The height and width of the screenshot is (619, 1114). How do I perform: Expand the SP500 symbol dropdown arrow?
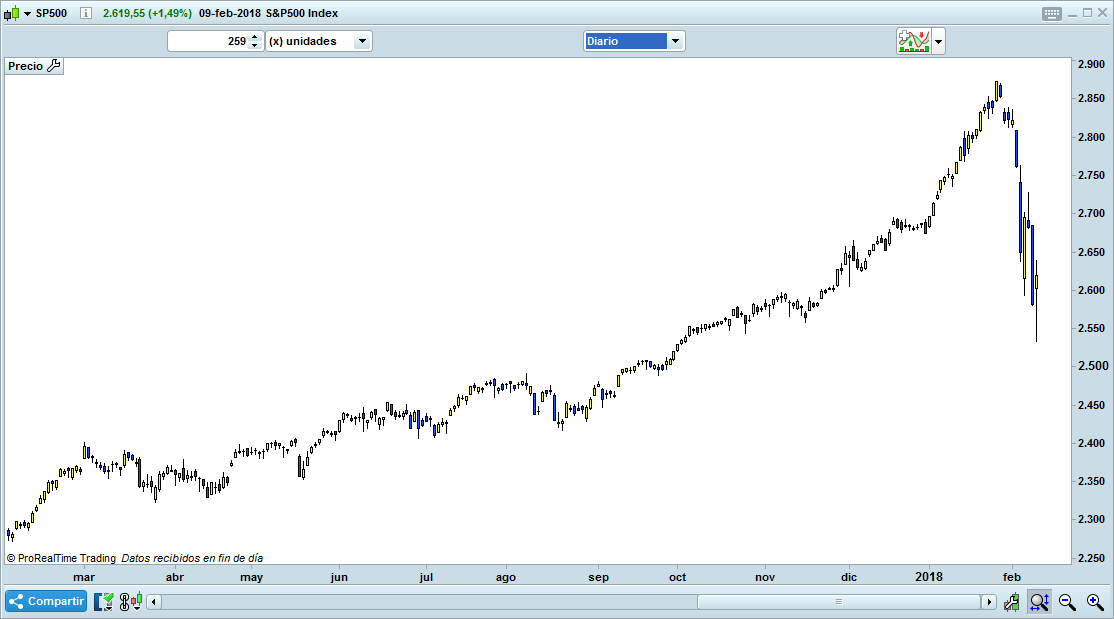pos(27,14)
